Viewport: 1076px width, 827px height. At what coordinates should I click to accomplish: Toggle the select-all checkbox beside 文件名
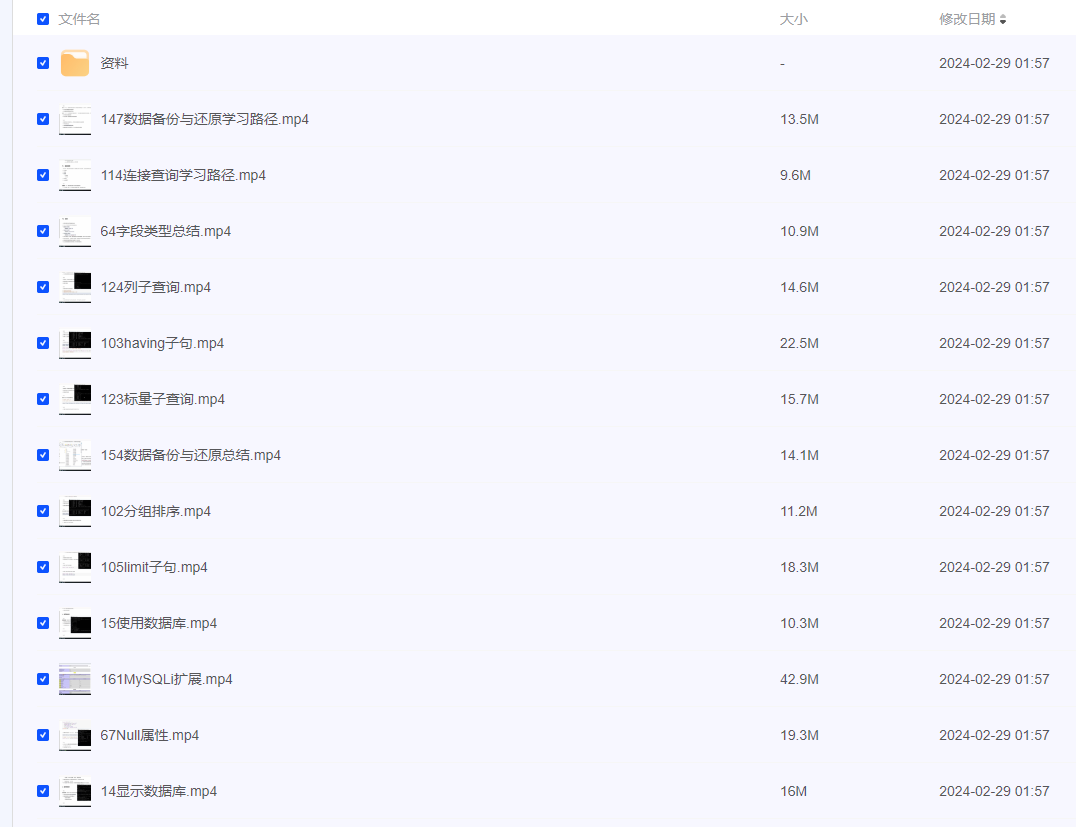(x=43, y=19)
